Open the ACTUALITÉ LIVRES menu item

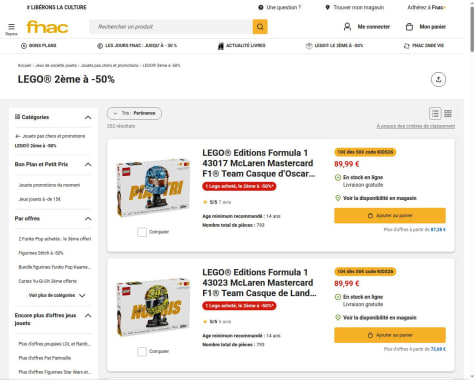coord(242,46)
